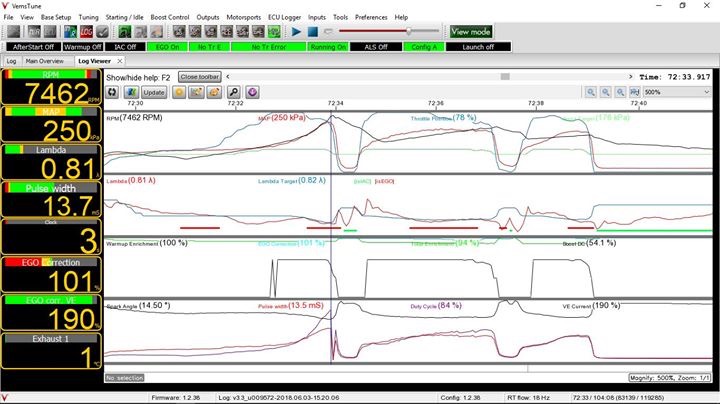Open the File menu
The width and height of the screenshot is (720, 404).
8,17
